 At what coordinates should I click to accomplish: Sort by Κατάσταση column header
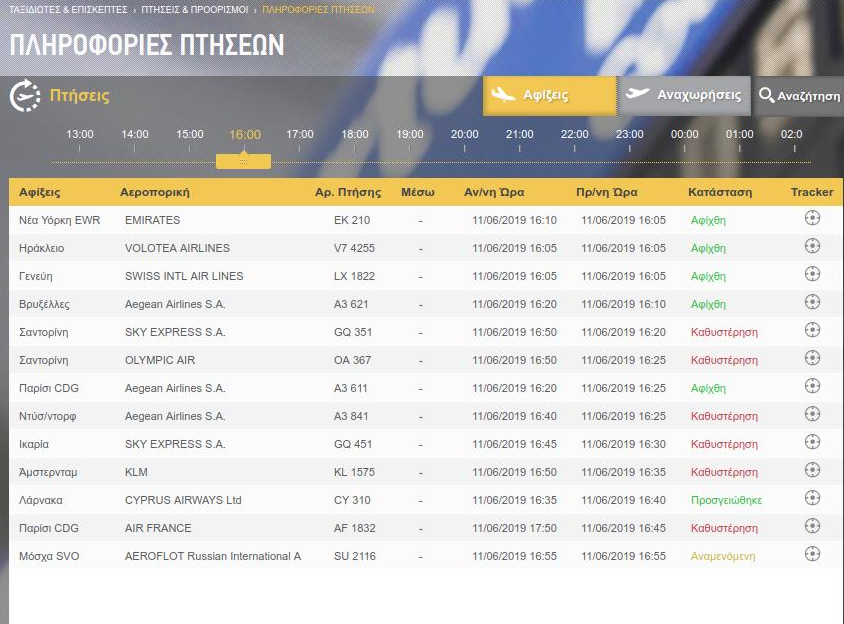coord(720,192)
